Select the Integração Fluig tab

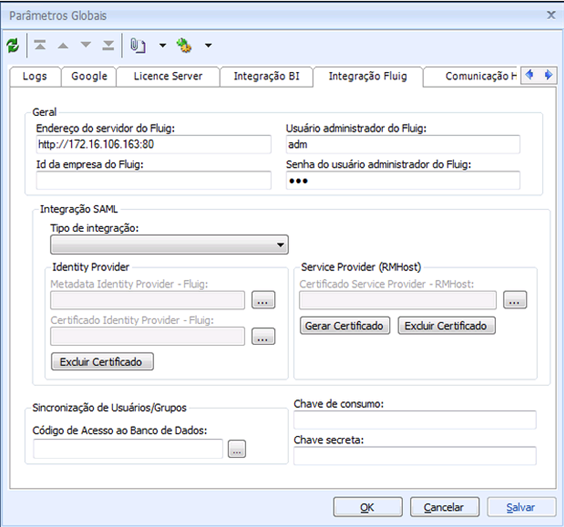[x=368, y=76]
